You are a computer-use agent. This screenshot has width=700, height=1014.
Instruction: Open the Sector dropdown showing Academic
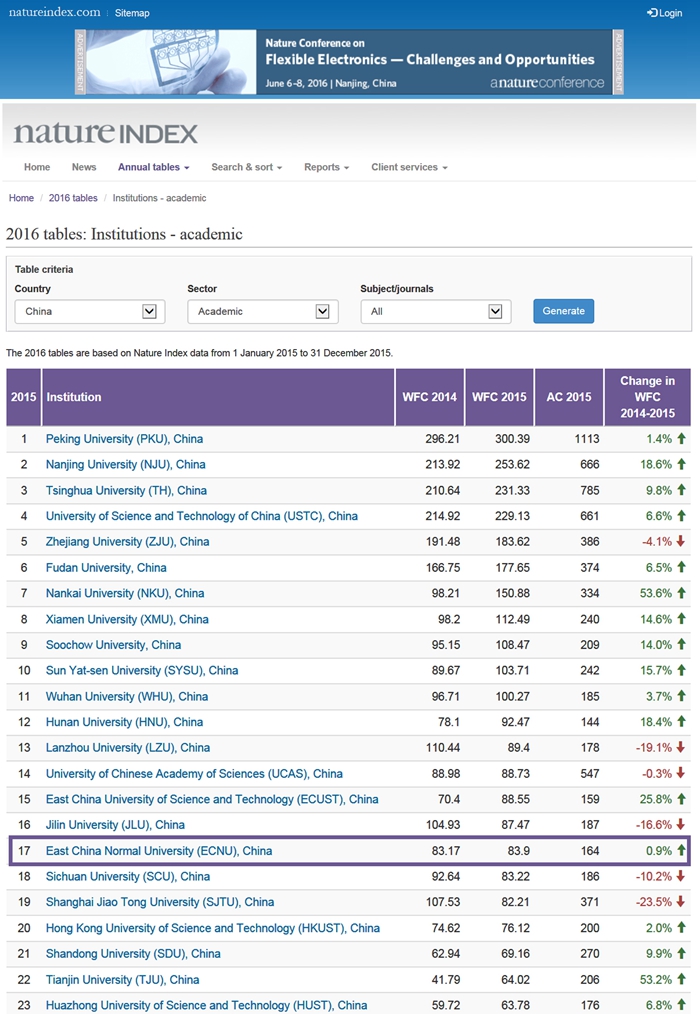[262, 312]
